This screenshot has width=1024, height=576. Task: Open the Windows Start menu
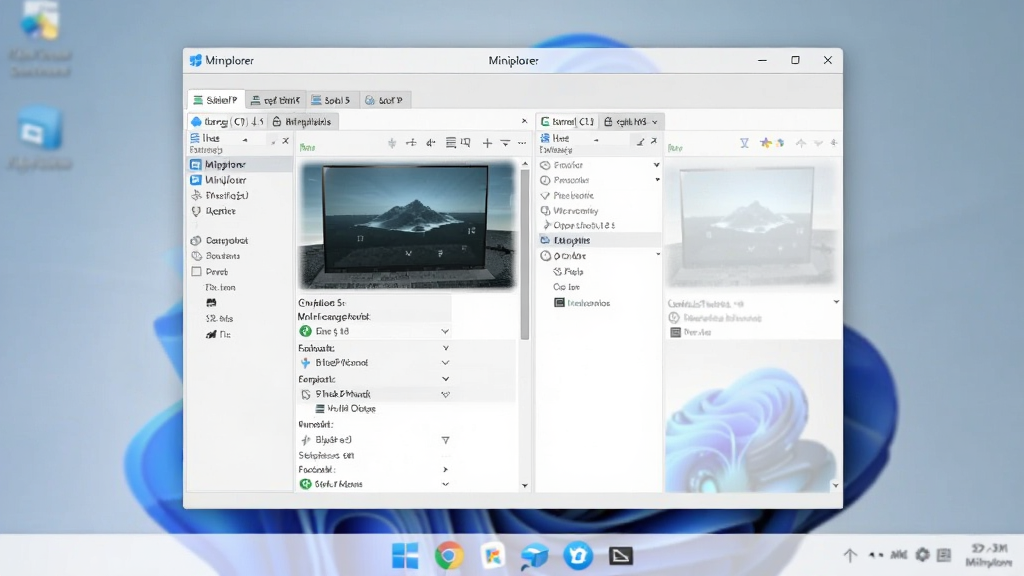pos(405,555)
